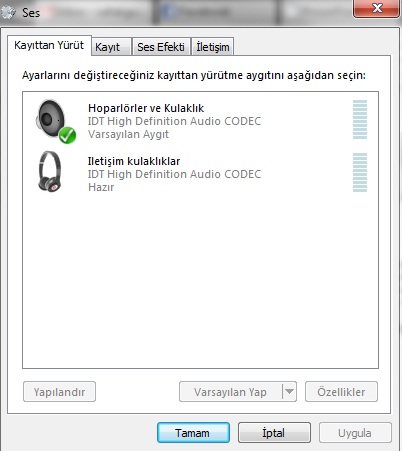
Task: Click the Ses window speaker icon in title bar
Action: point(8,12)
